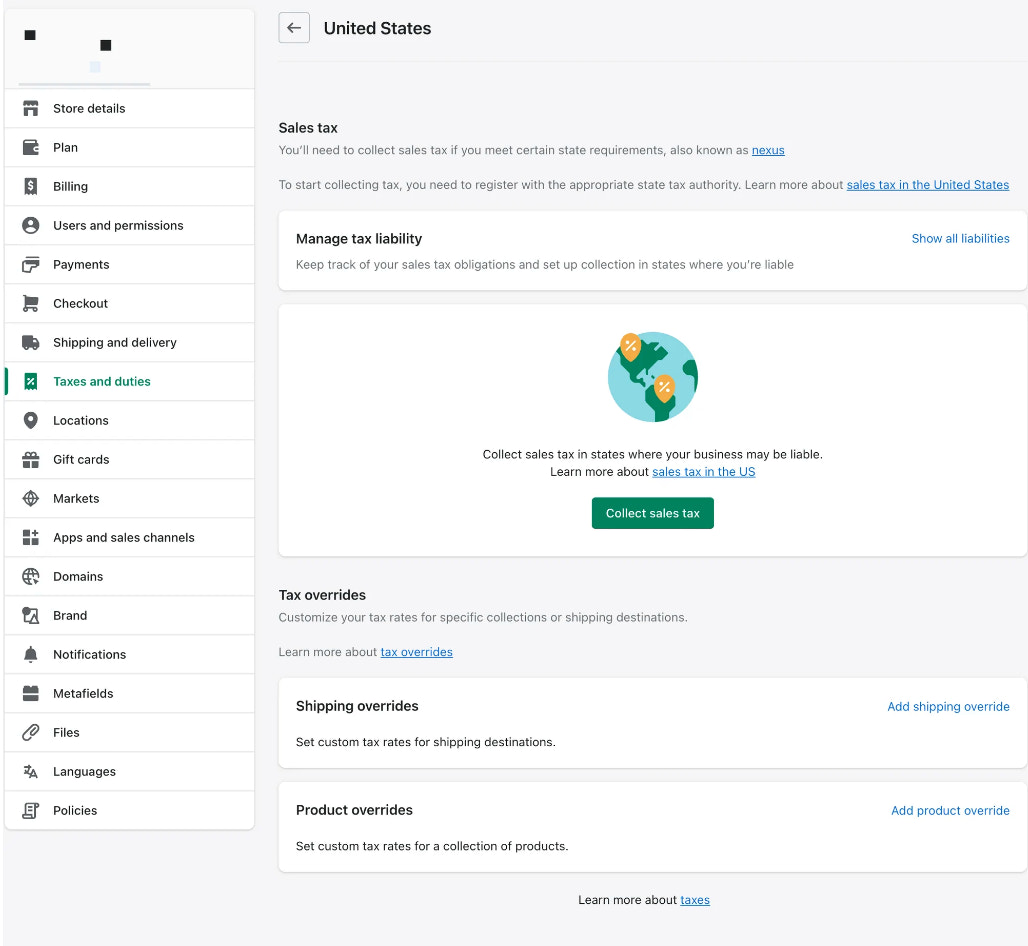Click the Checkout cart icon

click(31, 303)
